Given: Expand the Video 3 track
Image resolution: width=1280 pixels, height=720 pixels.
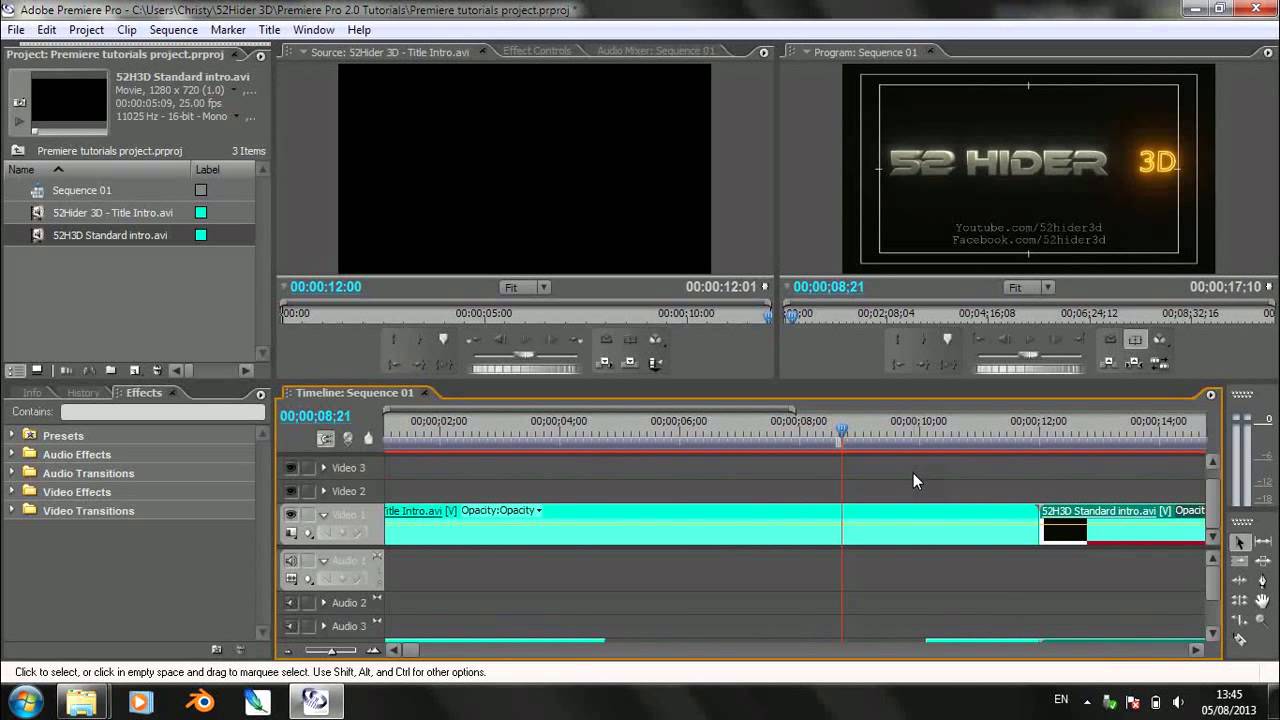Looking at the screenshot, I should point(323,468).
